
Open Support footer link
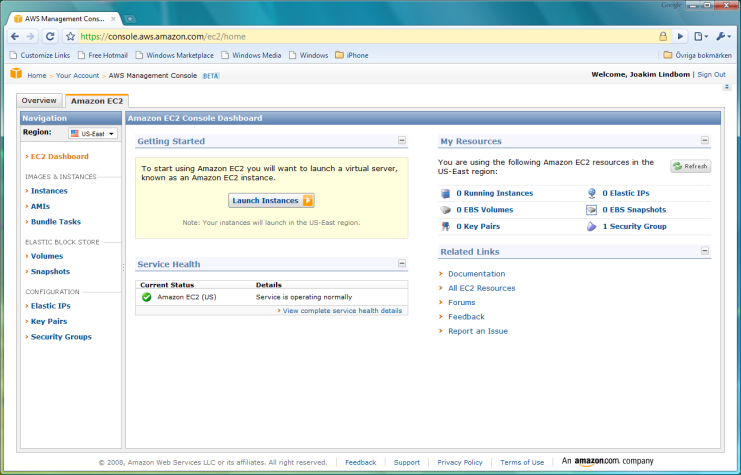point(407,462)
